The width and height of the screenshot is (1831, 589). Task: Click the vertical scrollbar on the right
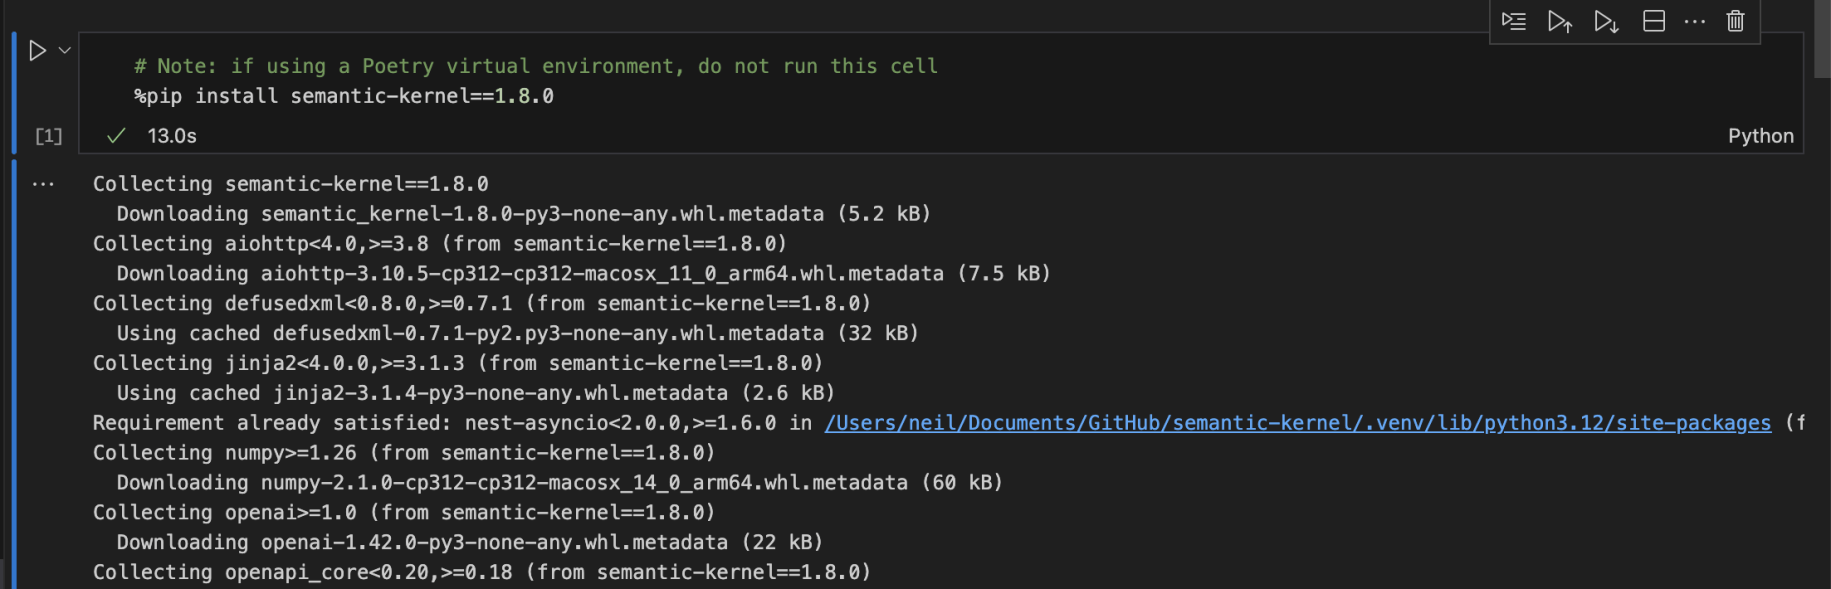point(1822,40)
